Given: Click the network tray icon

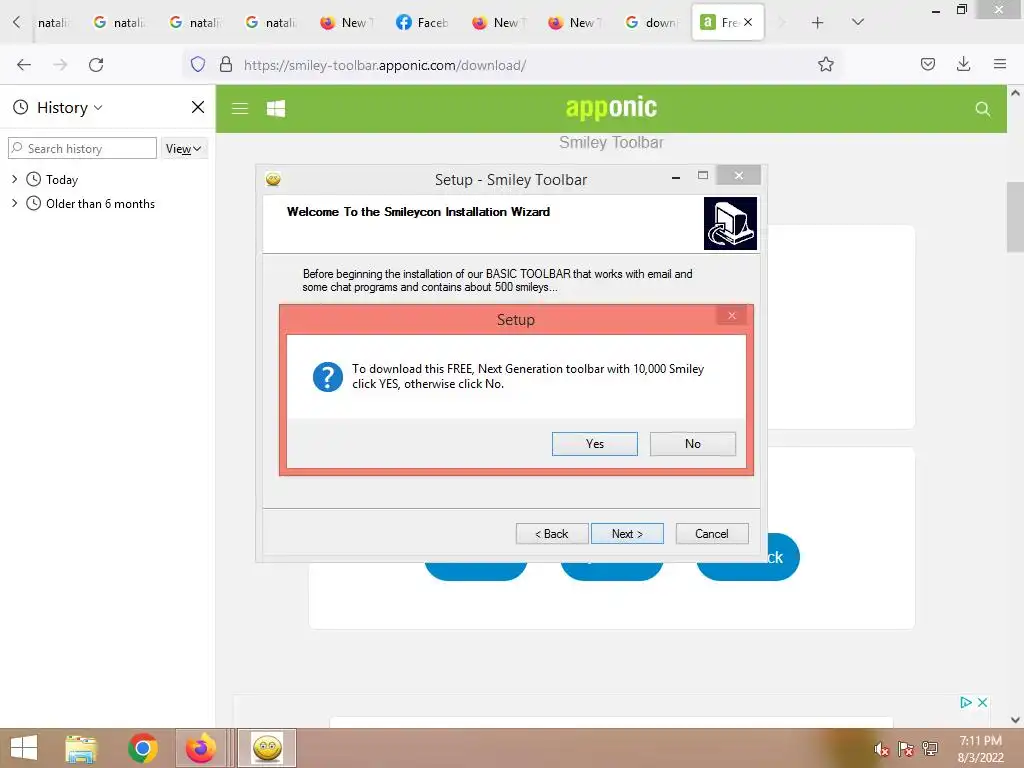Looking at the screenshot, I should pos(929,749).
